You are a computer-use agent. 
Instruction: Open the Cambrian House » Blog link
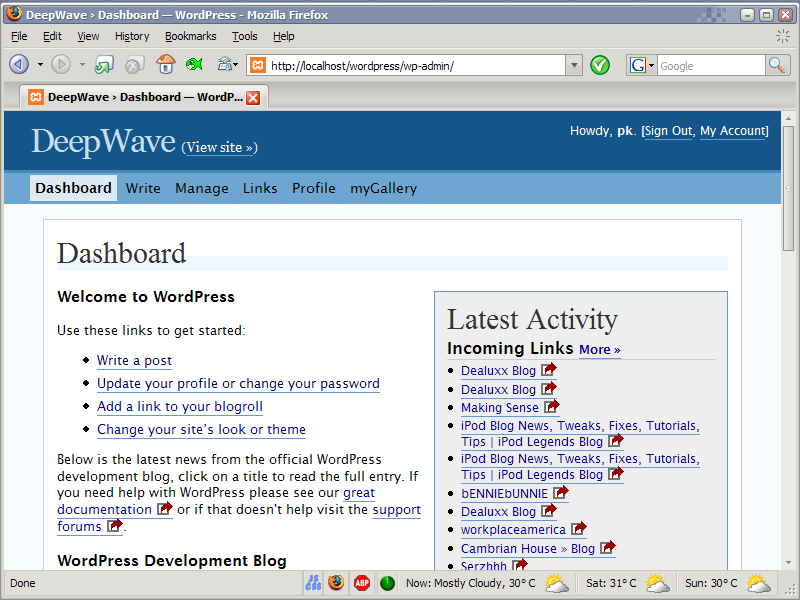[x=528, y=548]
